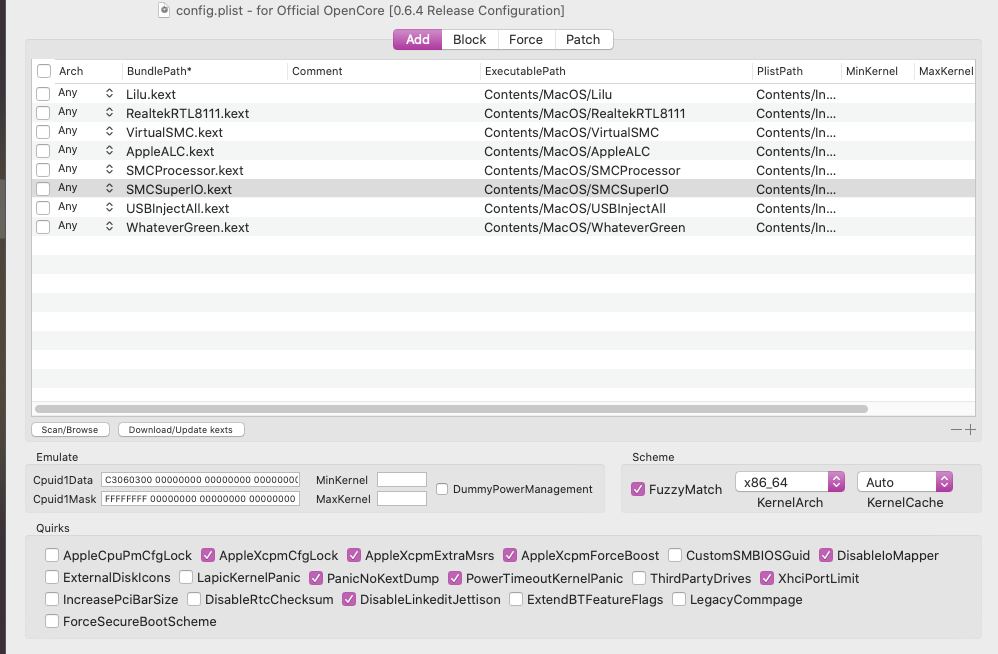Open the Arch stepper for AppleALC.kext
The image size is (998, 654).
109,150
